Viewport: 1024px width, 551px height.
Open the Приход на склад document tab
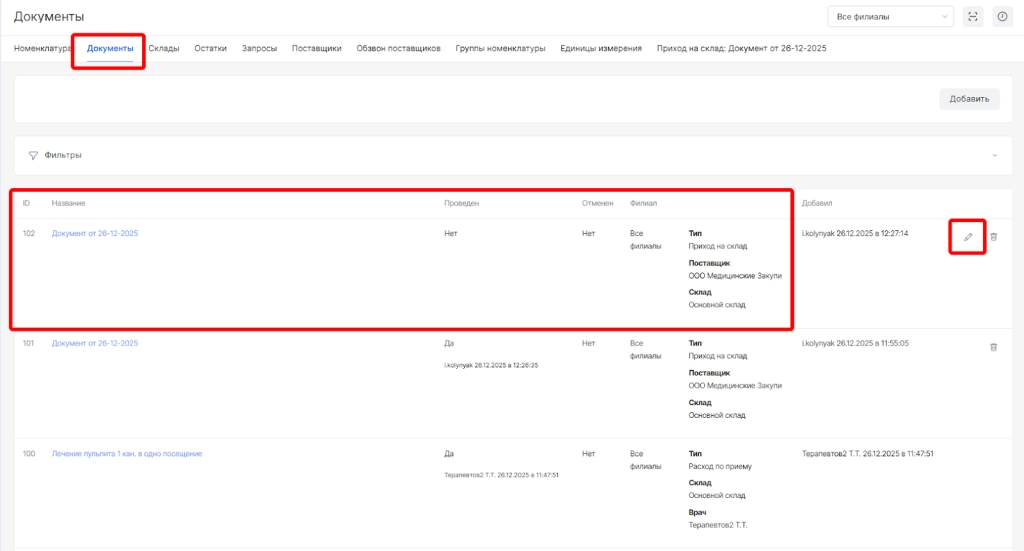click(741, 48)
